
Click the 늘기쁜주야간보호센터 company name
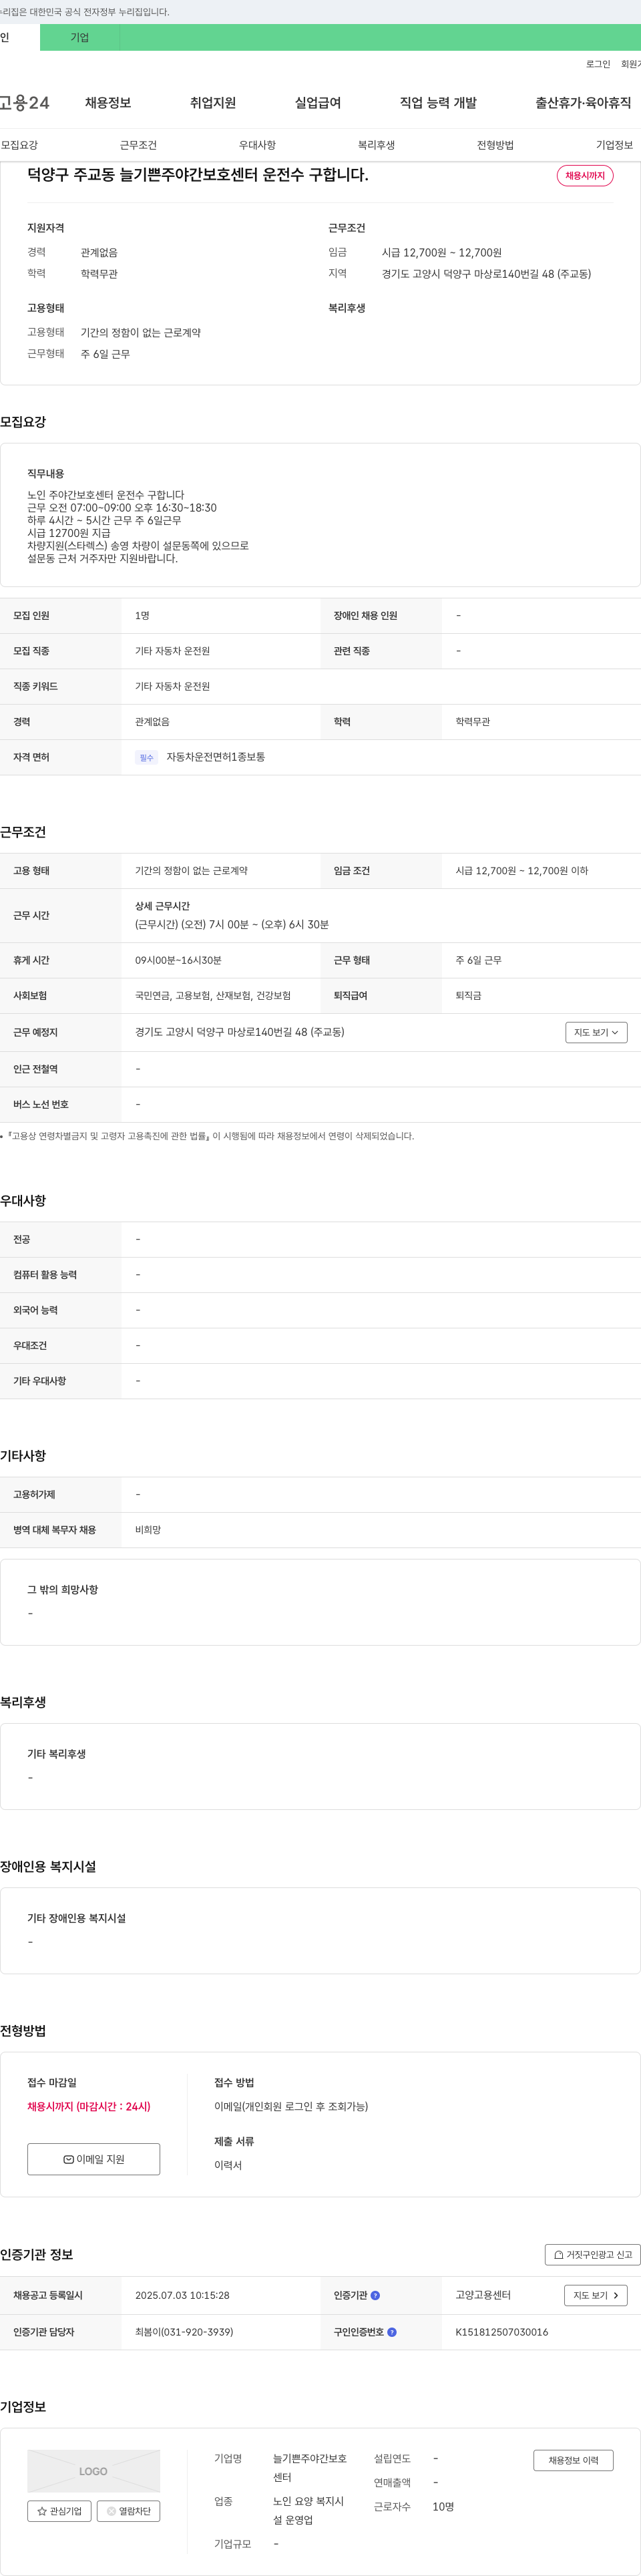point(310,2467)
